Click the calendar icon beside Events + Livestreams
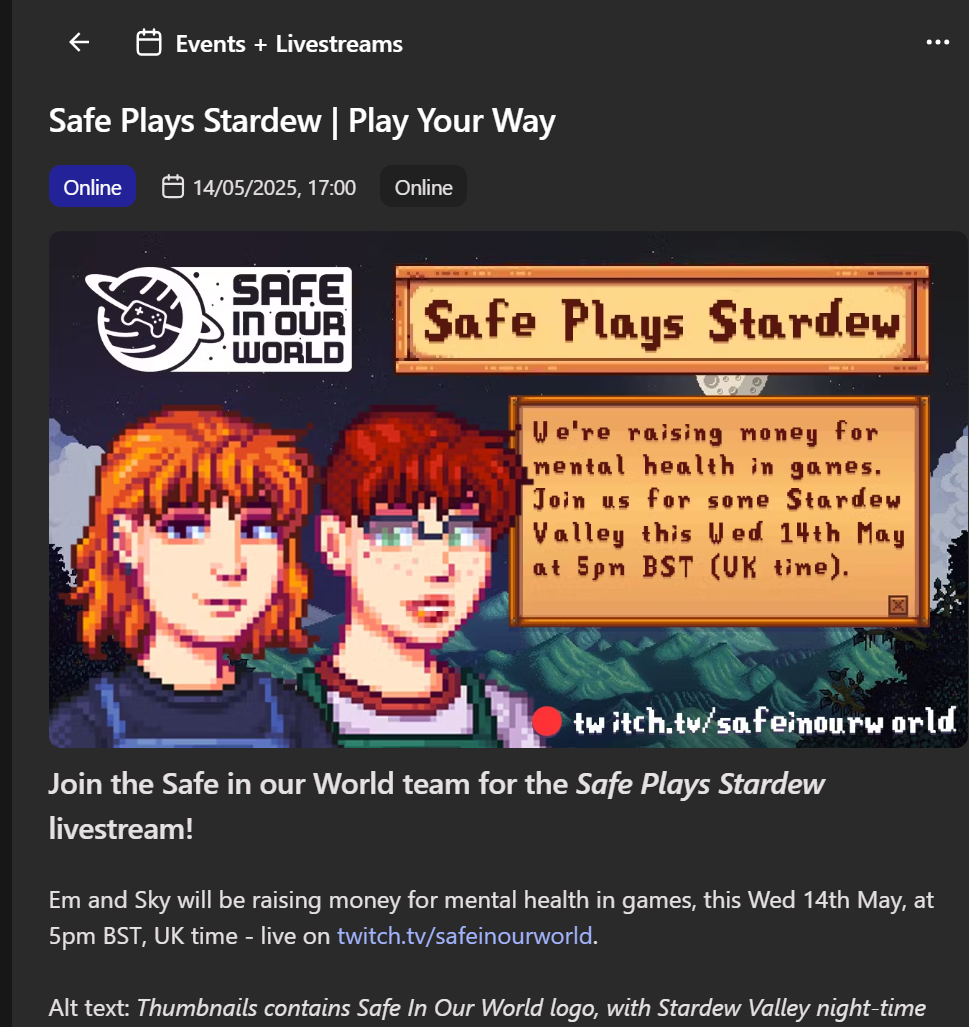 coord(149,43)
